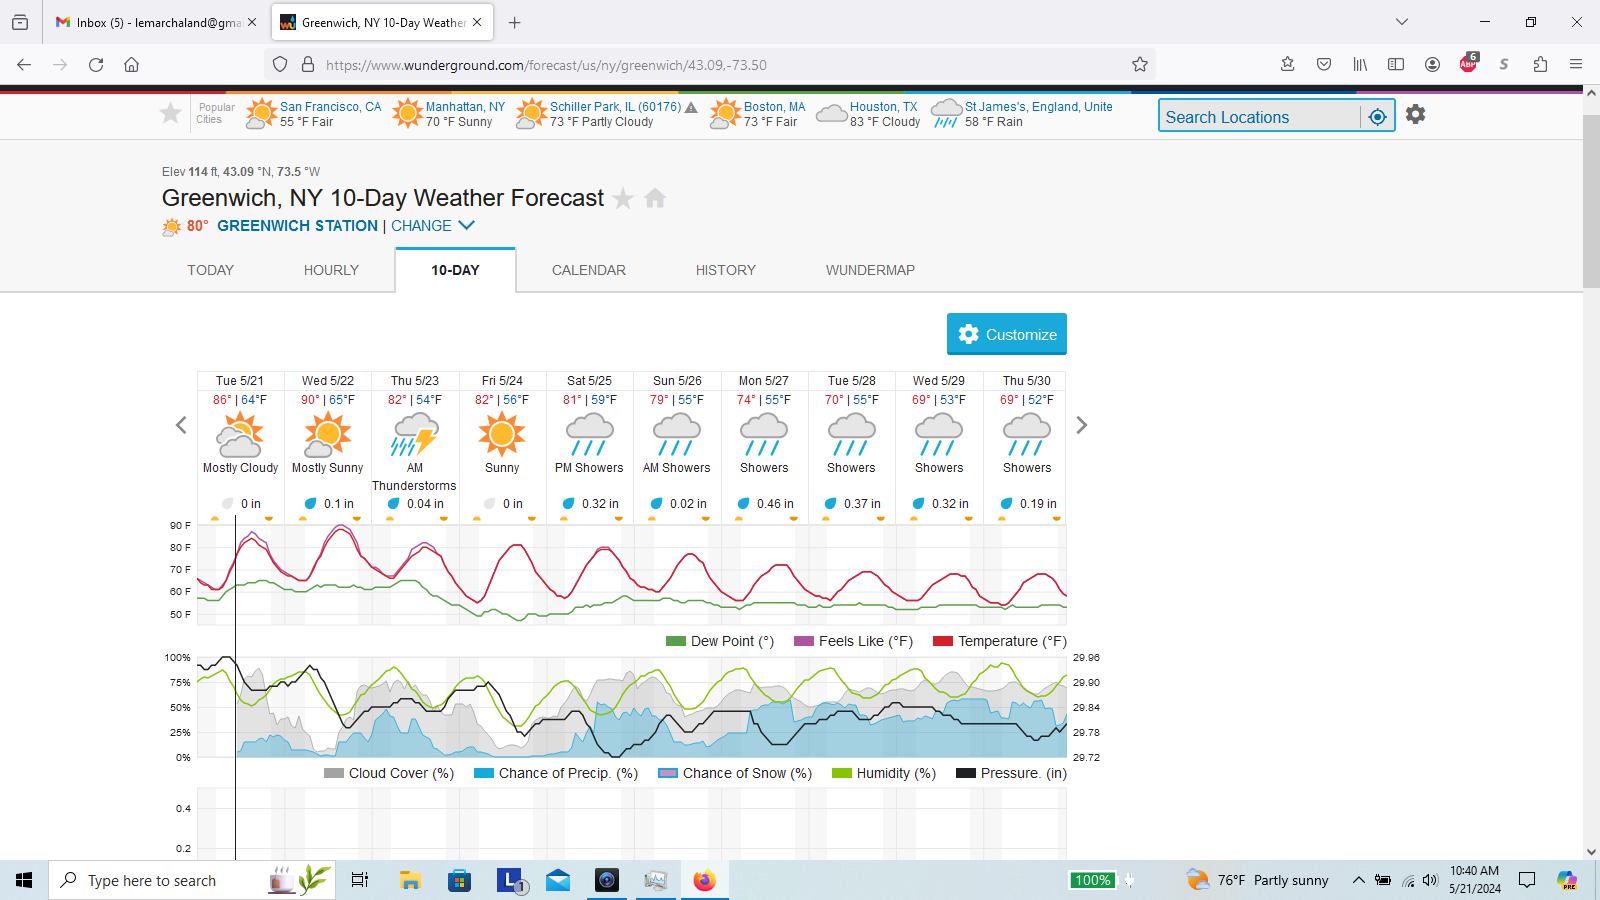Open the WUNDERMAP tab
The height and width of the screenshot is (900, 1600).
coord(870,270)
